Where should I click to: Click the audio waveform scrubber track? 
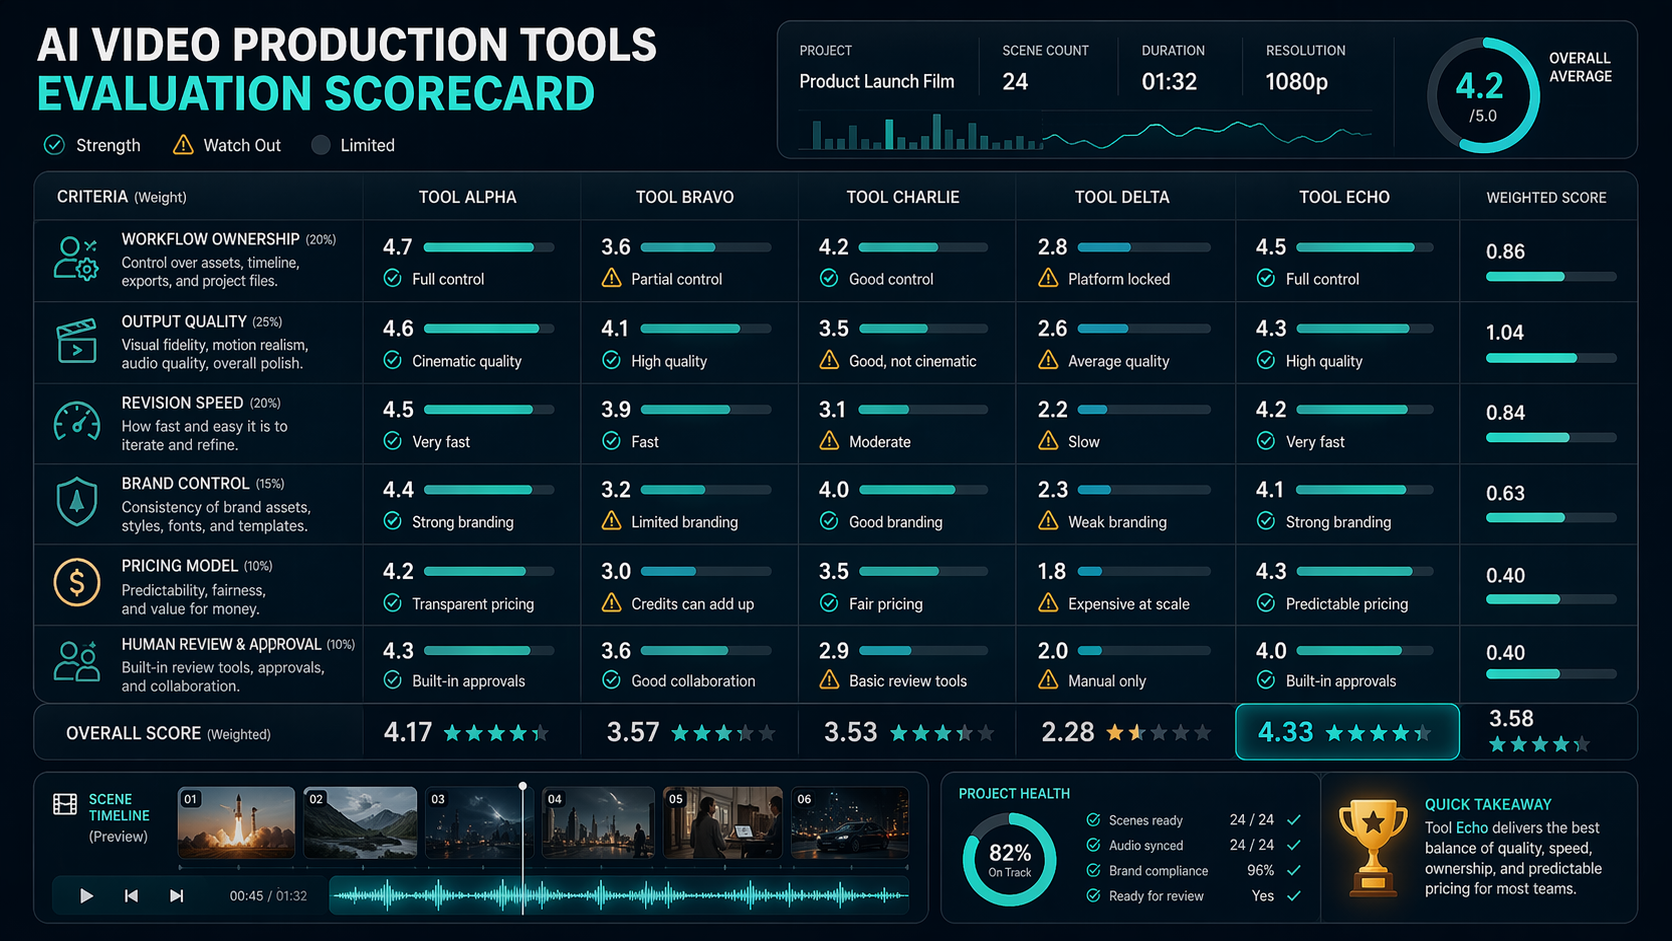[x=618, y=896]
